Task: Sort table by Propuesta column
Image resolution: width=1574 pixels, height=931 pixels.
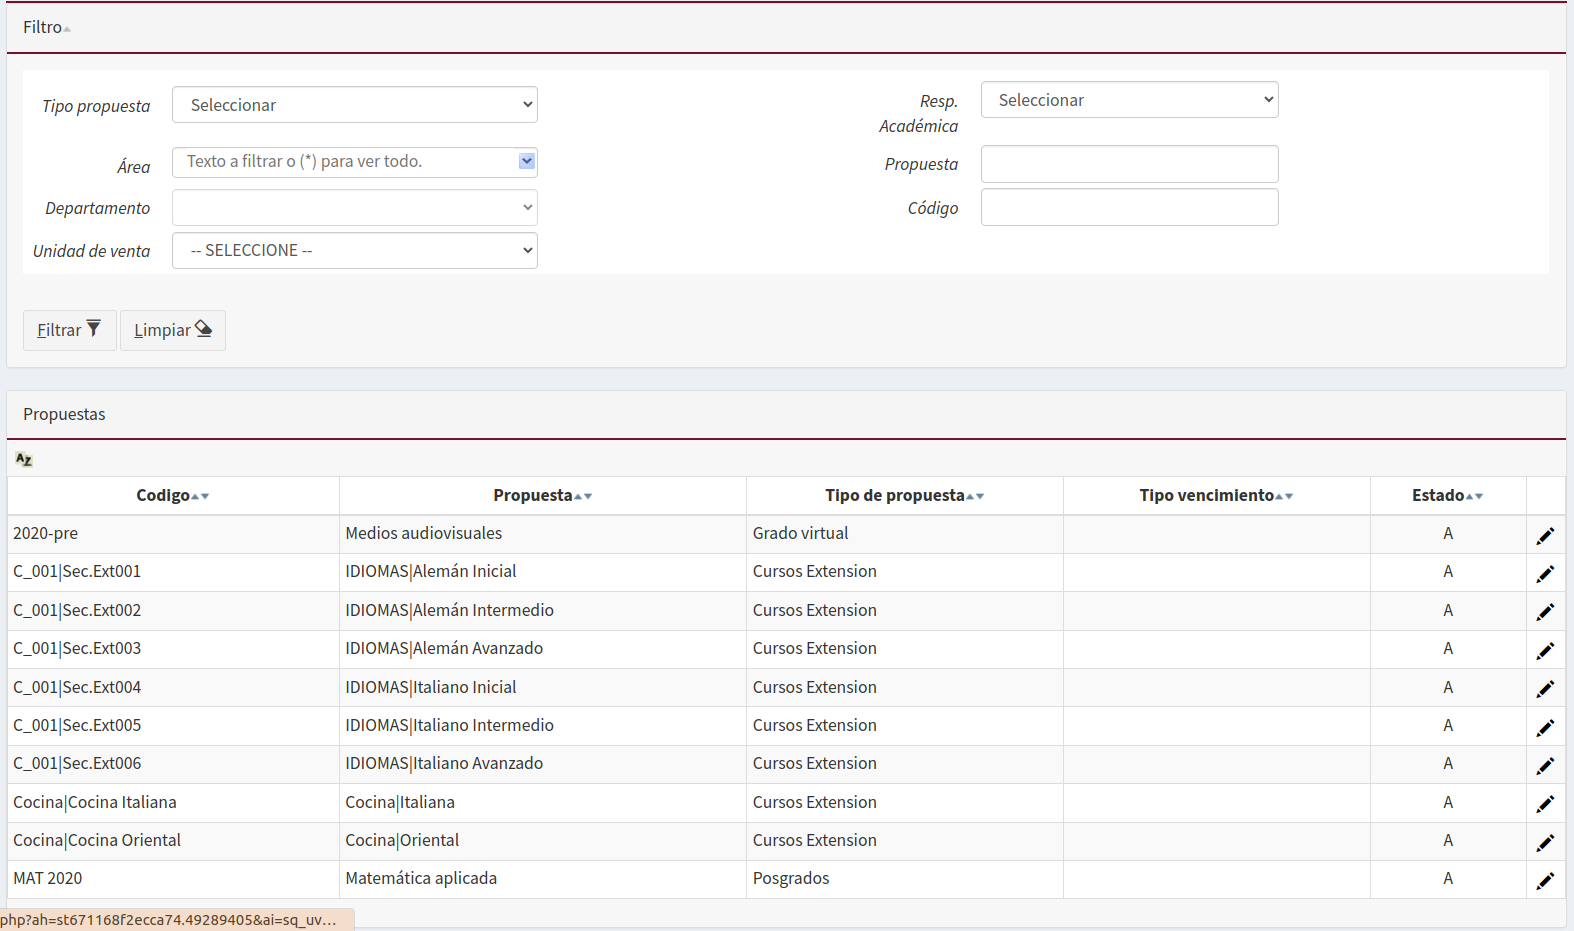Action: pos(543,496)
